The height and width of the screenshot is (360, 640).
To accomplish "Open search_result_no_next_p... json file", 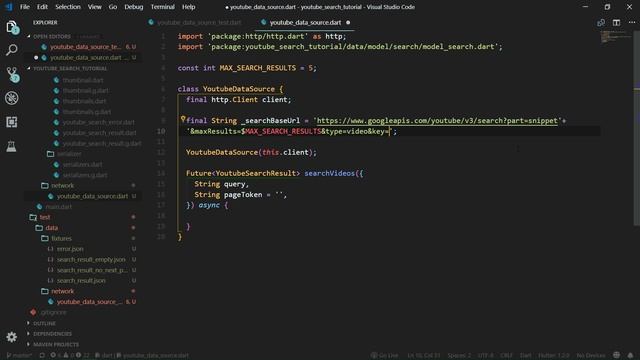I will point(92,270).
